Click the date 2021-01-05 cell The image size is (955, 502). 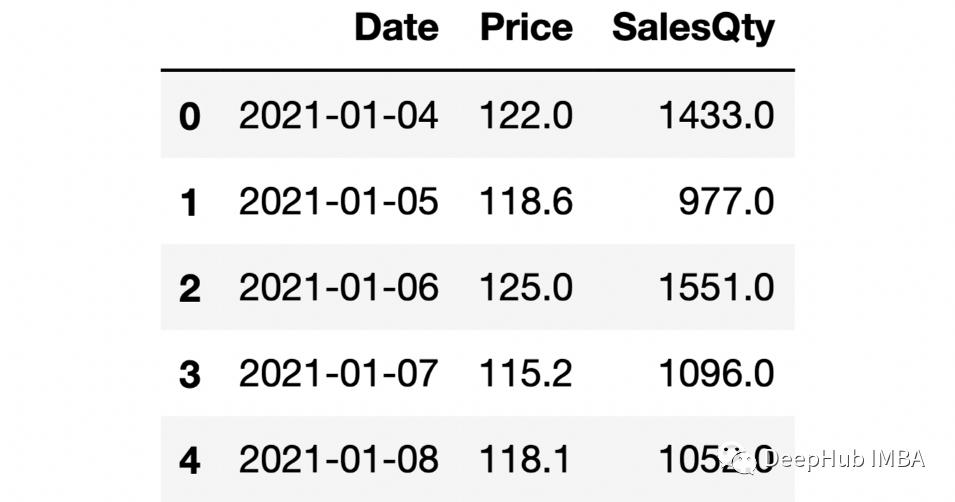[339, 202]
